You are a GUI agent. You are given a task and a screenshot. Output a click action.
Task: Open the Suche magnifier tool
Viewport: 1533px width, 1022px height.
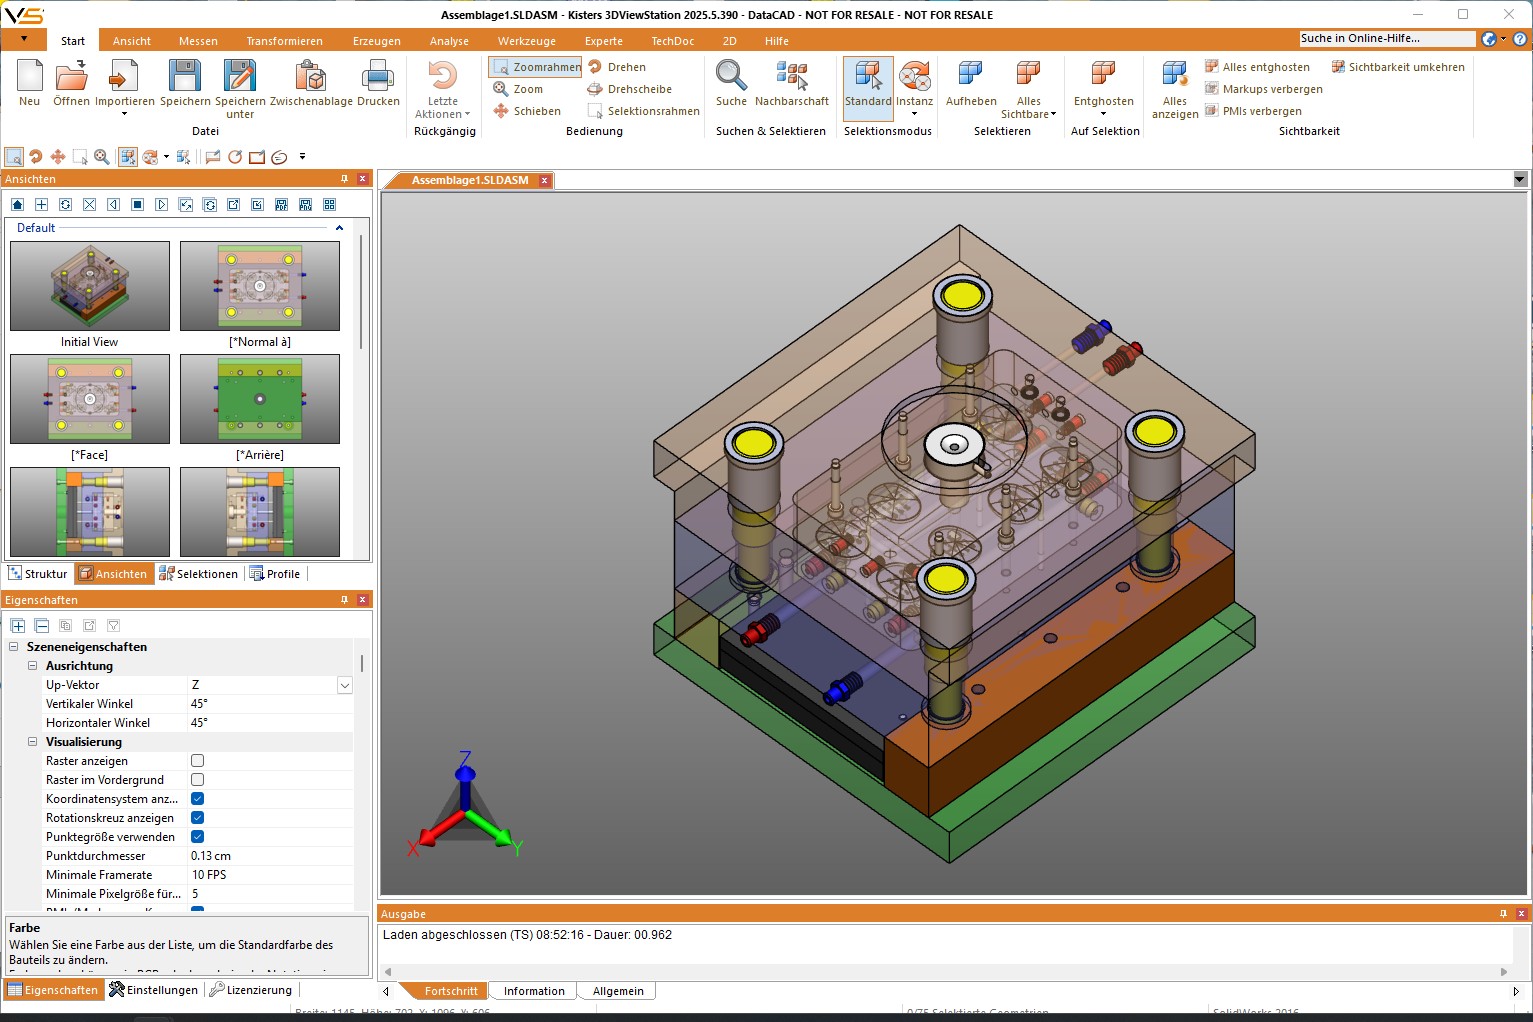point(731,77)
